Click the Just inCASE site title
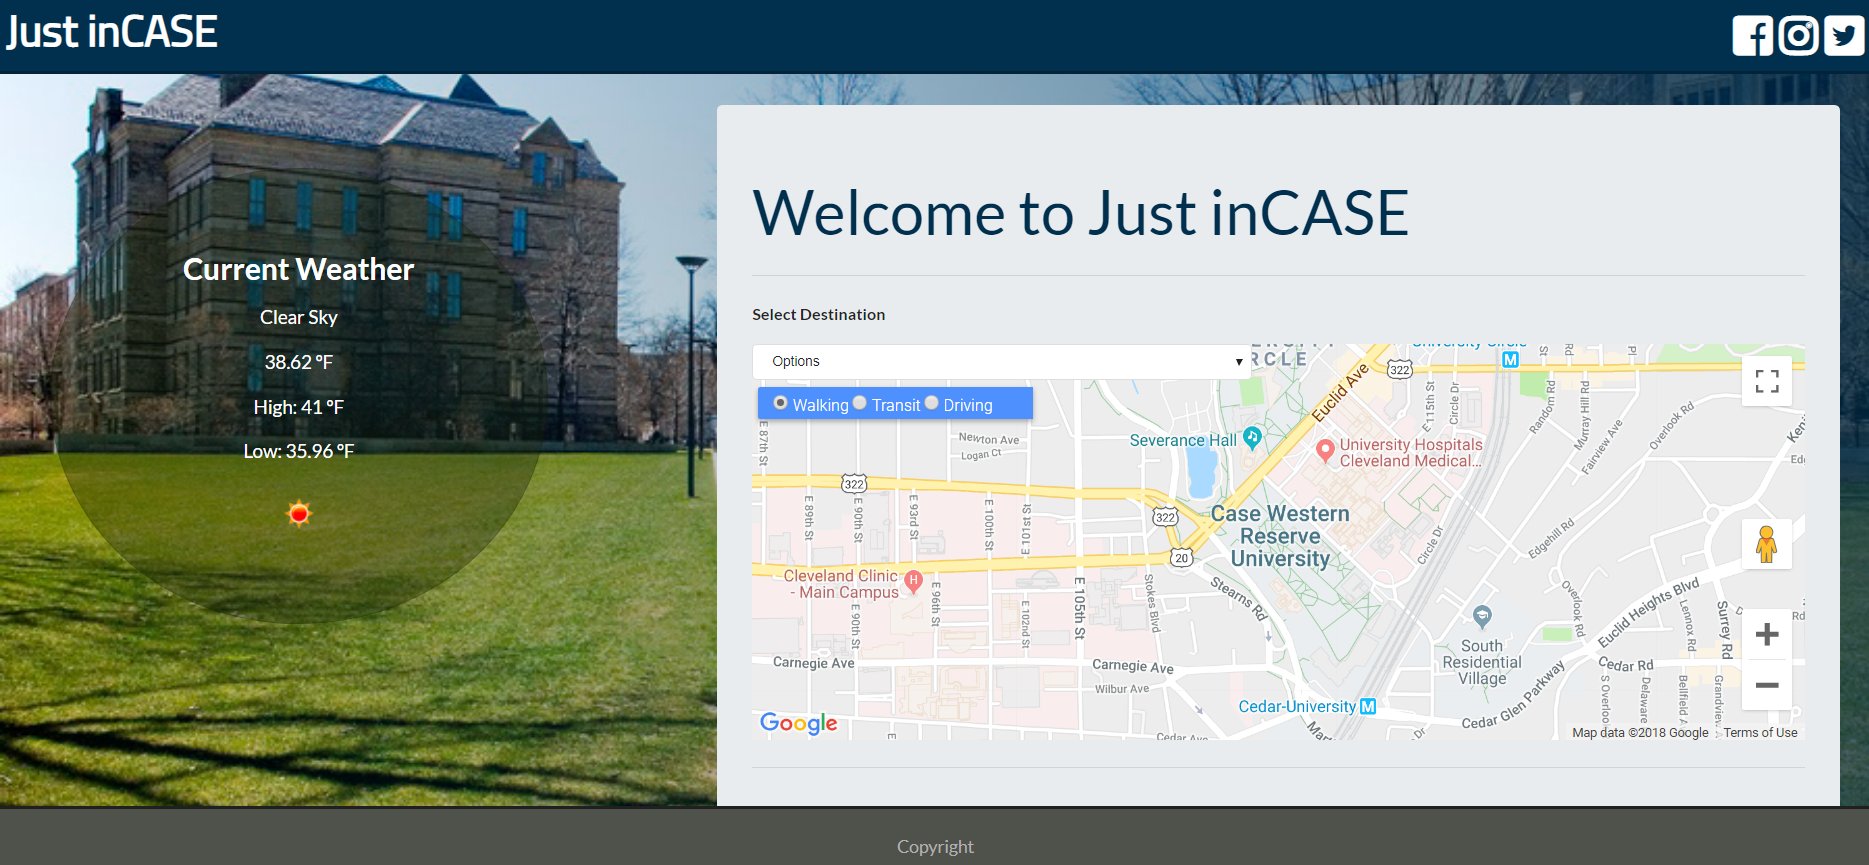The width and height of the screenshot is (1869, 865). (112, 32)
